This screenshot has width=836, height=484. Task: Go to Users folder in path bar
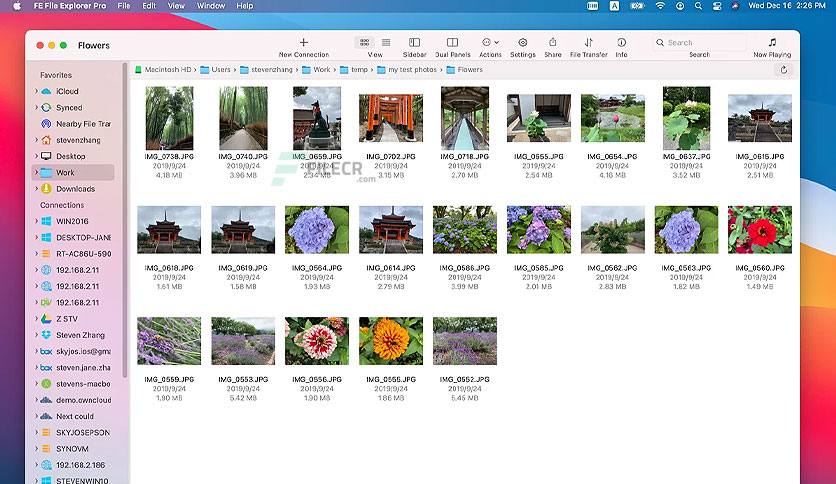[x=215, y=70]
